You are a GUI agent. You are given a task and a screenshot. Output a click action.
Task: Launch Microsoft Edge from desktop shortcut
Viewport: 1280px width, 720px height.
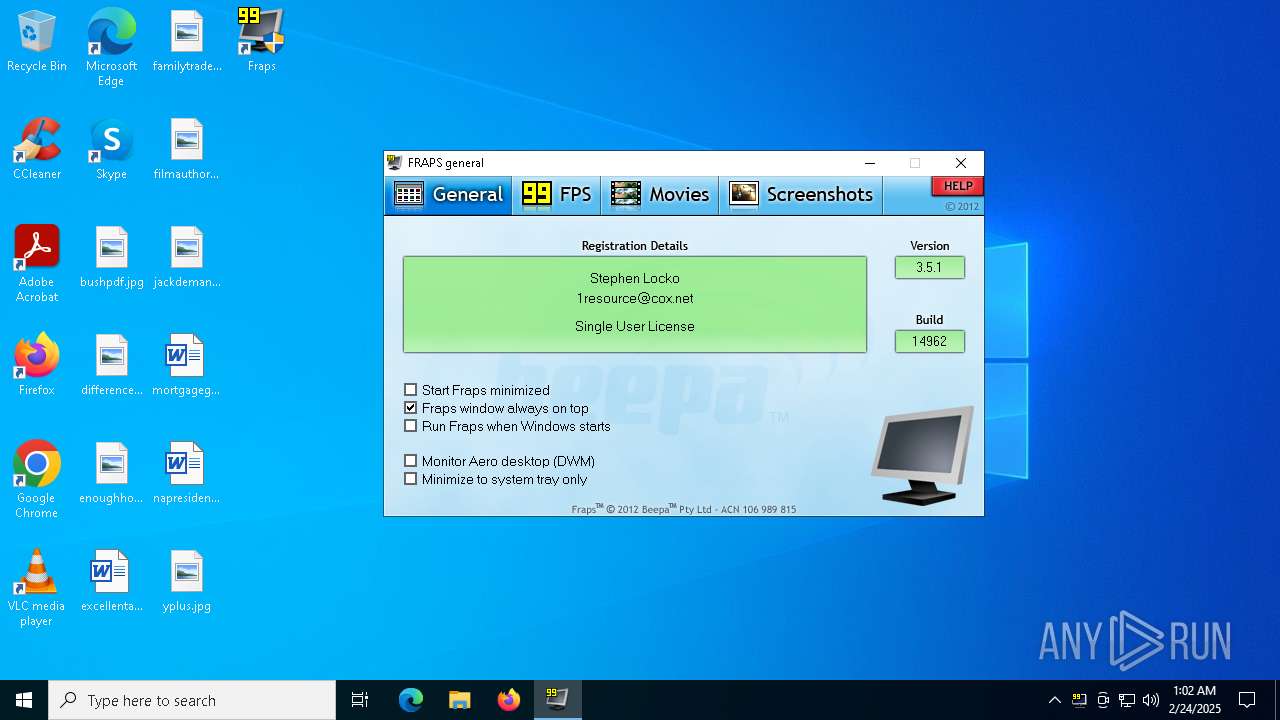[x=111, y=48]
